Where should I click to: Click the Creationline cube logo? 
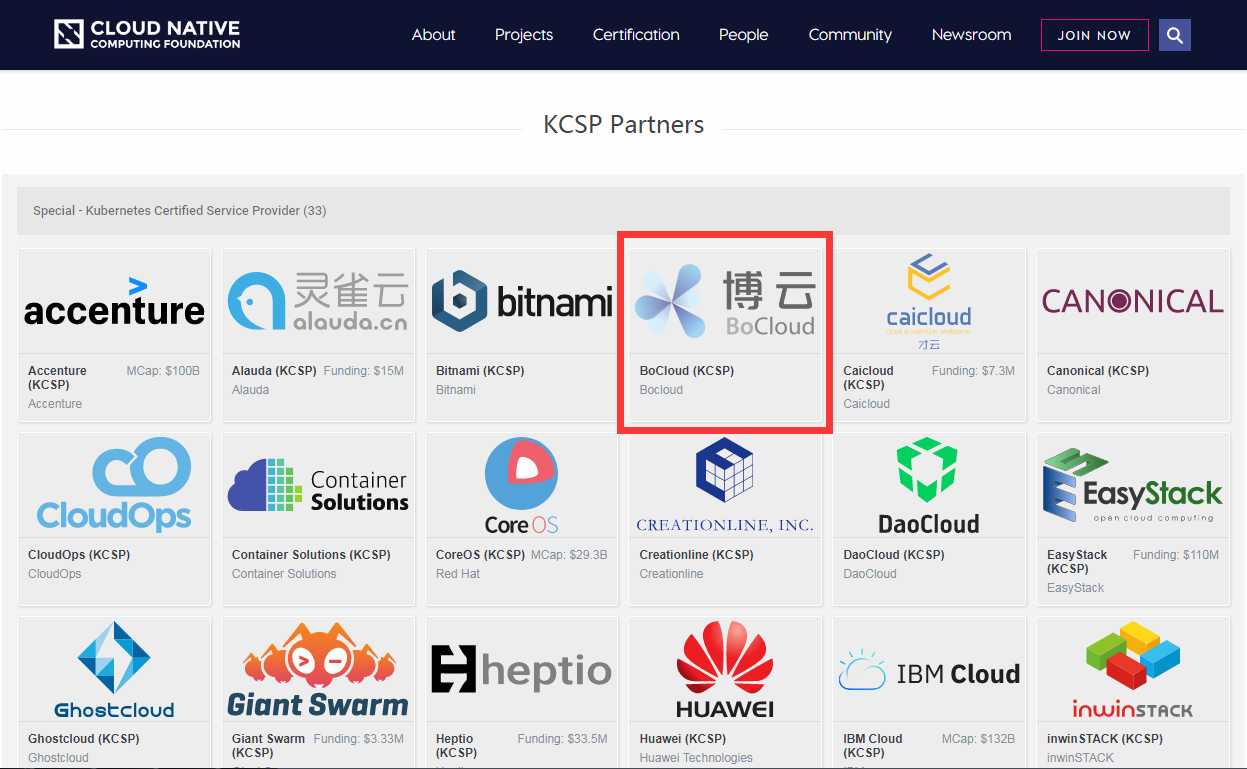pyautogui.click(x=725, y=470)
